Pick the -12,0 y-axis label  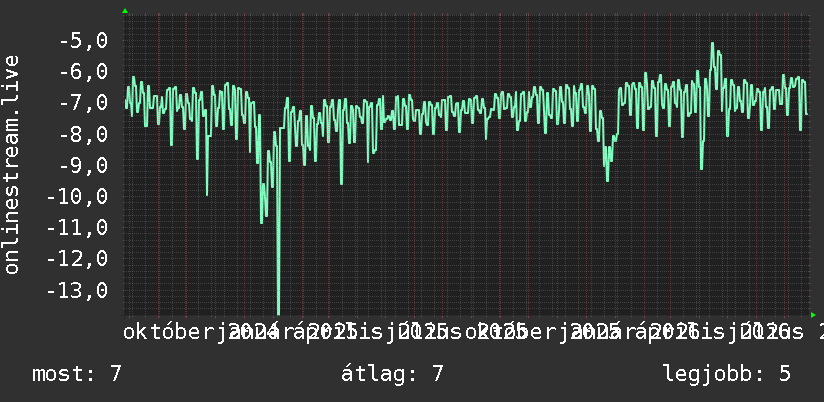click(x=77, y=259)
